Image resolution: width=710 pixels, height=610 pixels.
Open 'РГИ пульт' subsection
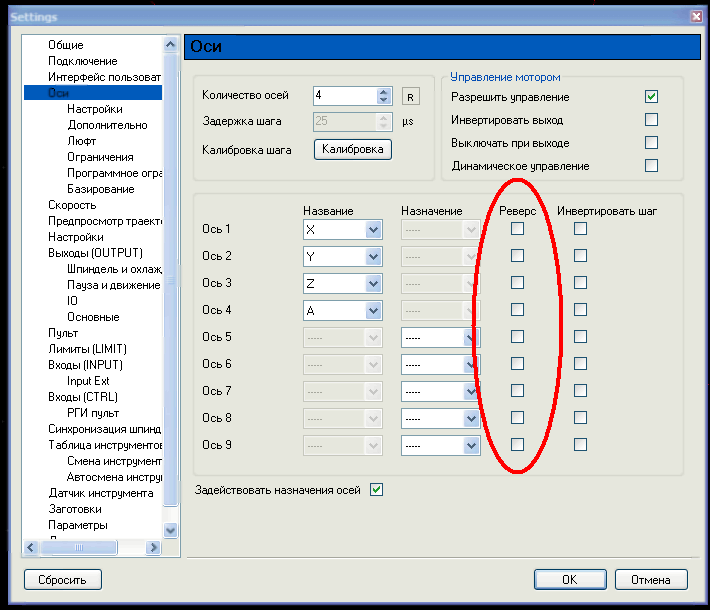[93, 413]
